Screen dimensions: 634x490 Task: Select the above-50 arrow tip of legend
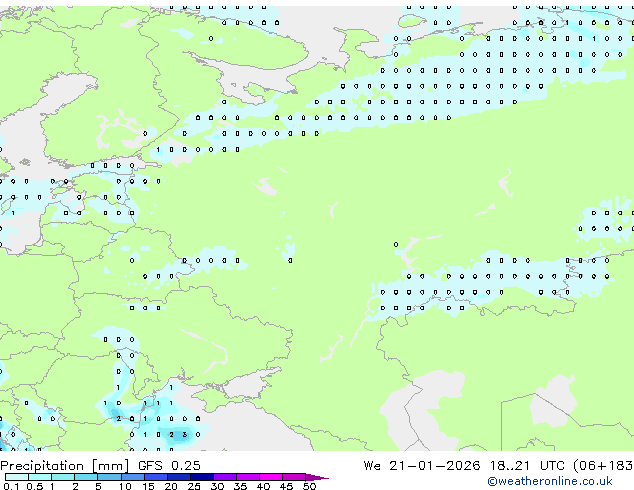pos(317,477)
